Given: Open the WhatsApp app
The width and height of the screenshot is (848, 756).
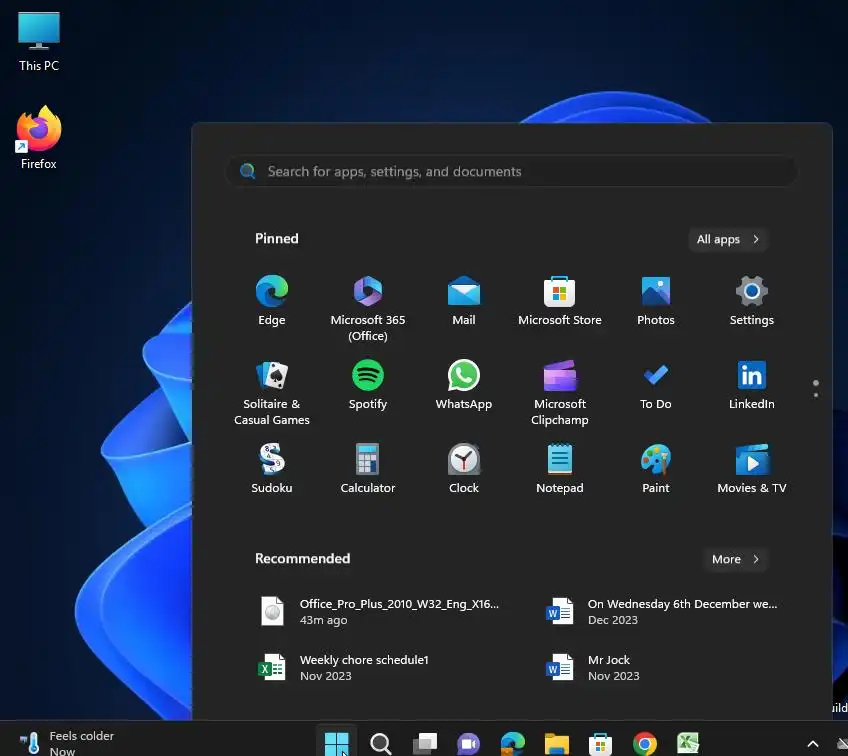Looking at the screenshot, I should tap(463, 384).
